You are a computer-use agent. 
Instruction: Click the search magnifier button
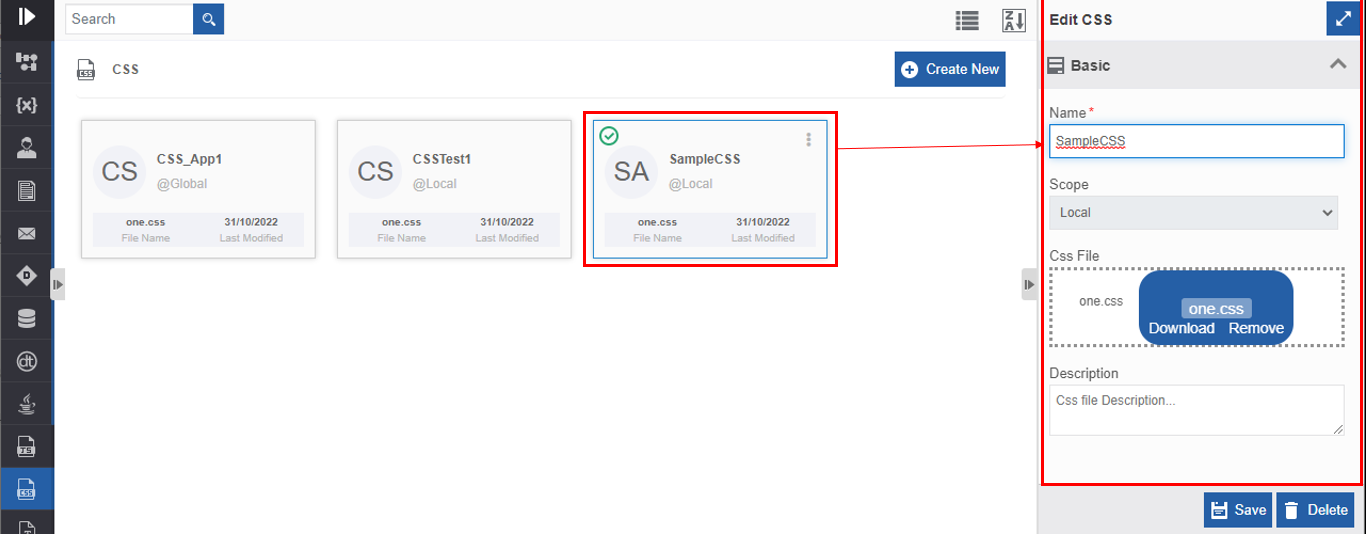coord(208,19)
